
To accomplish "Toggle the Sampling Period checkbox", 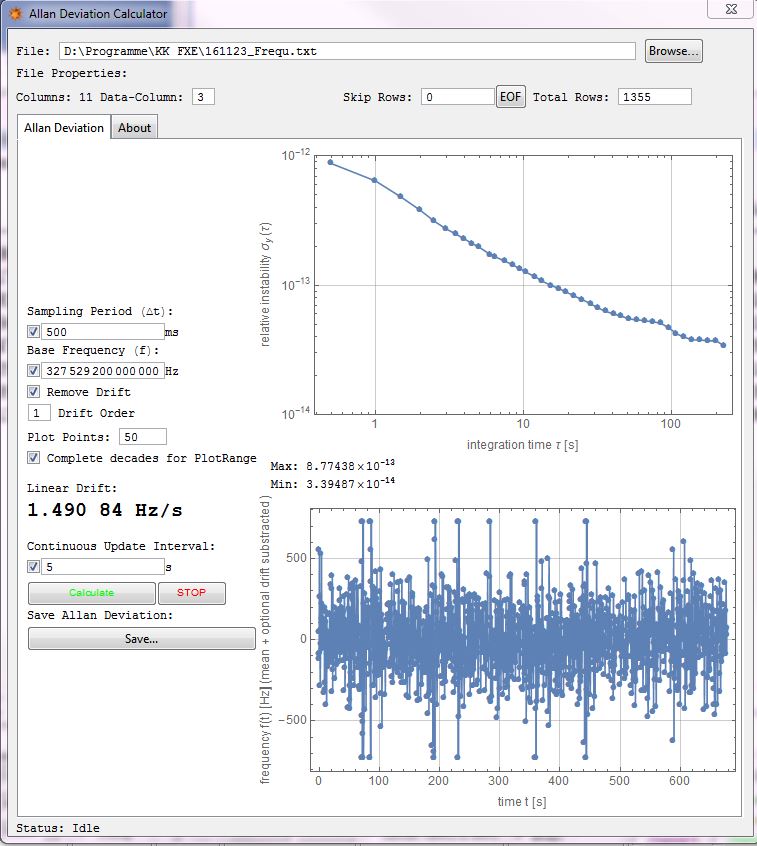I will click(x=33, y=331).
